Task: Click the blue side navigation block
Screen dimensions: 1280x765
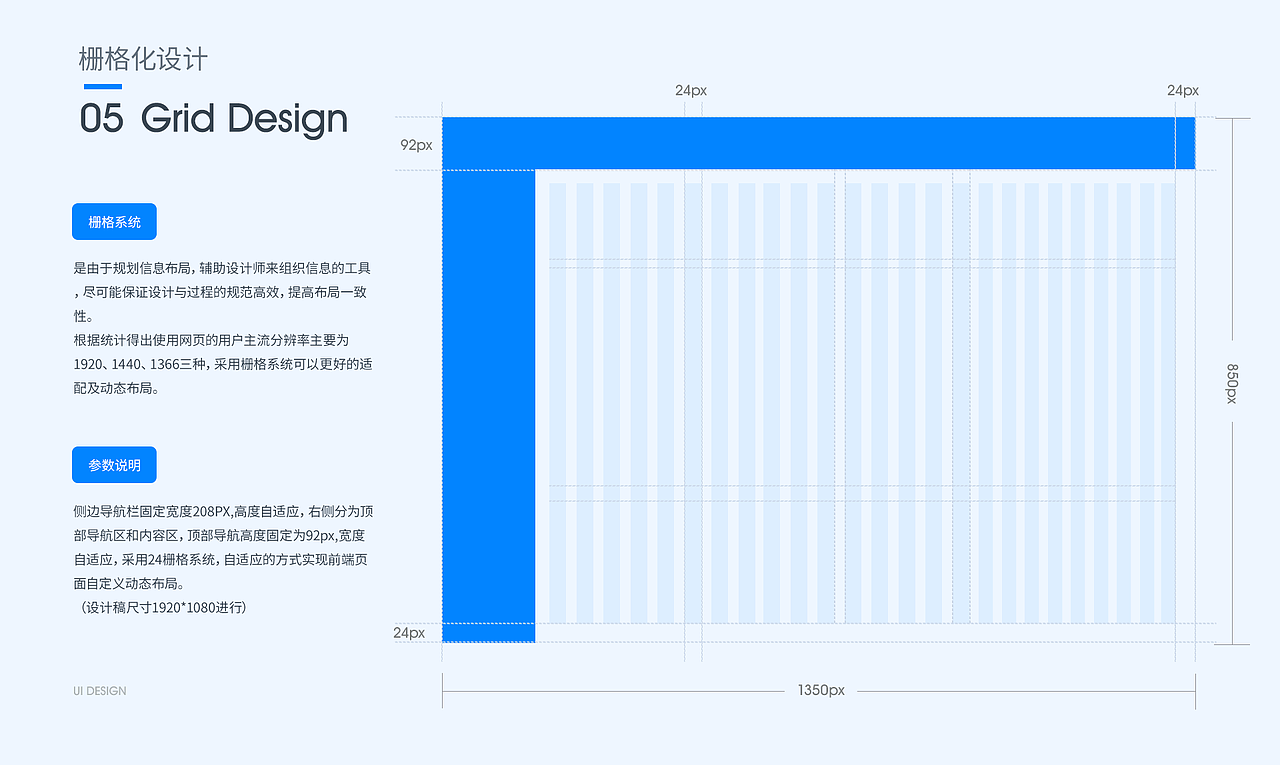Action: [x=488, y=406]
